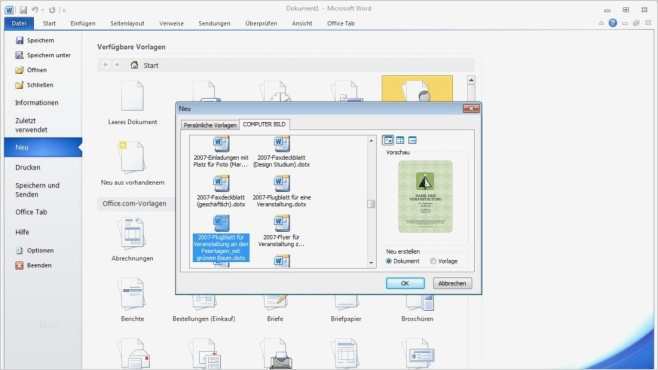Select 2007-Flugblatt für eine Veranstaltung.dotx

click(281, 192)
